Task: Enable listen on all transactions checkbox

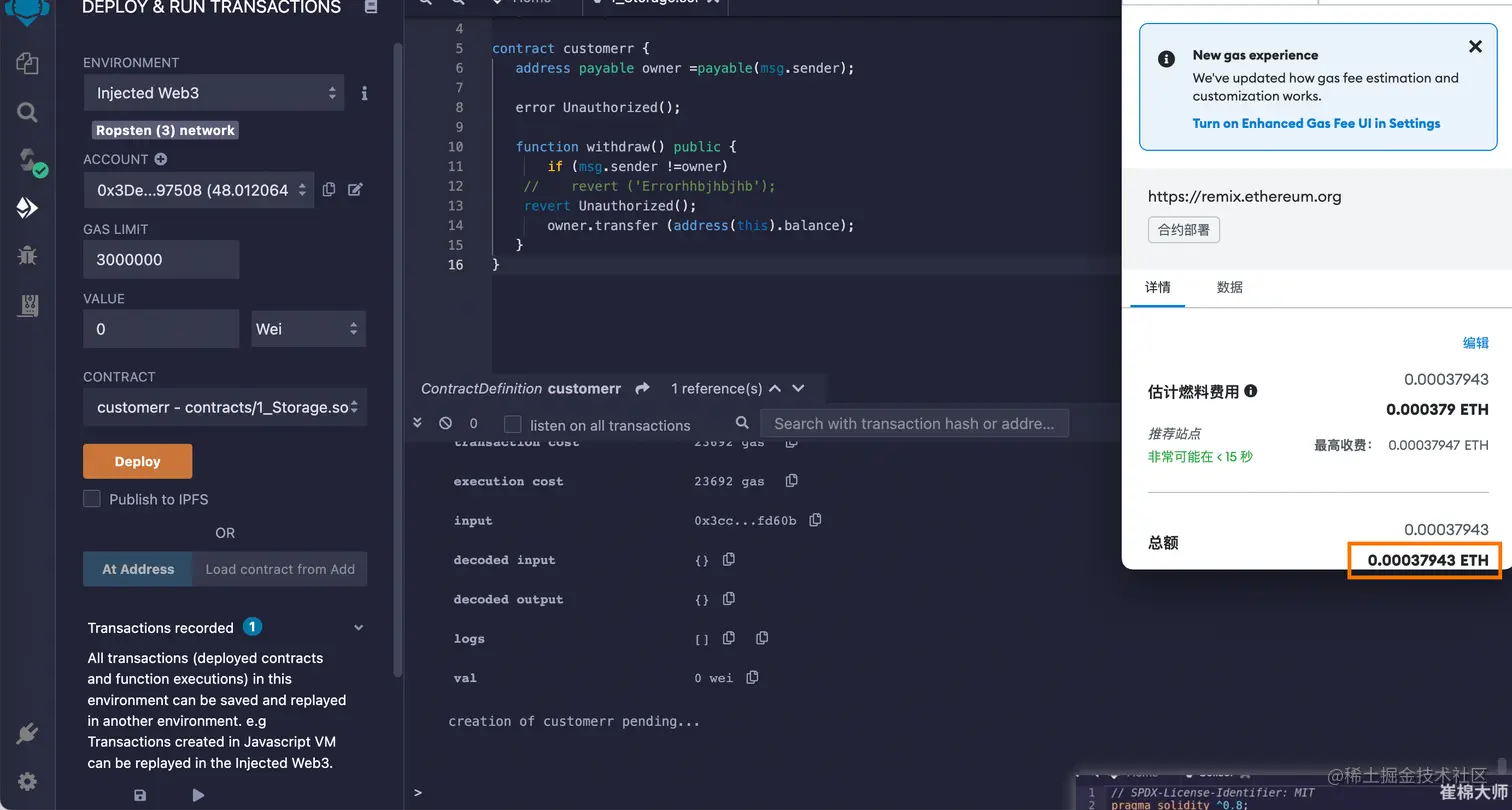Action: pos(512,424)
